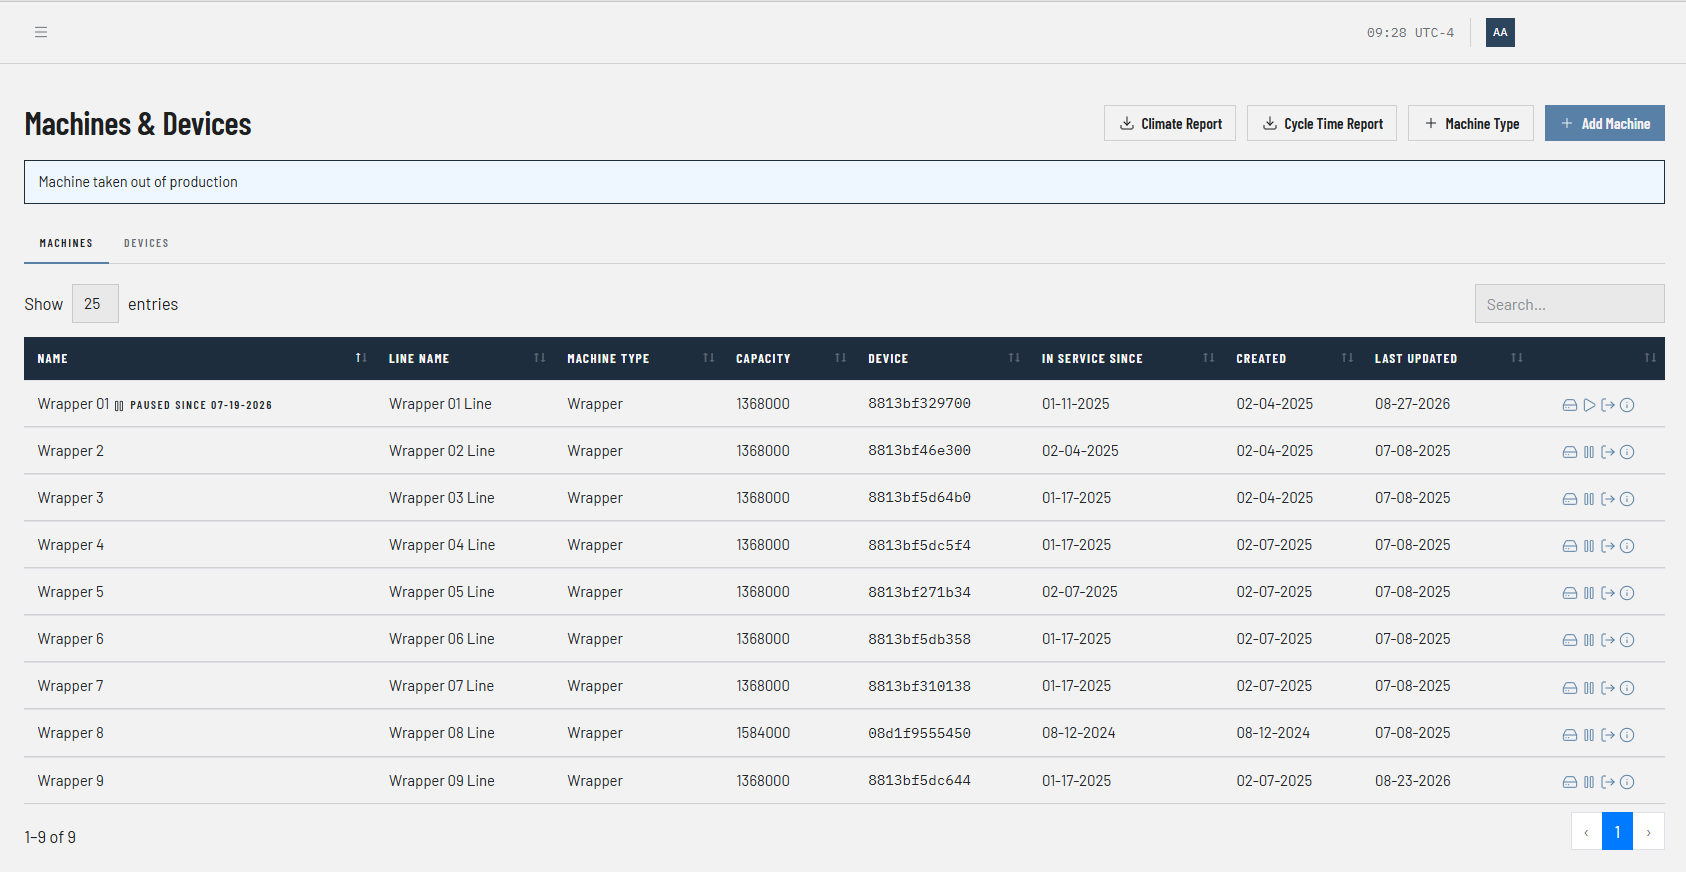Click the next page arrow
This screenshot has width=1686, height=872.
click(x=1648, y=831)
